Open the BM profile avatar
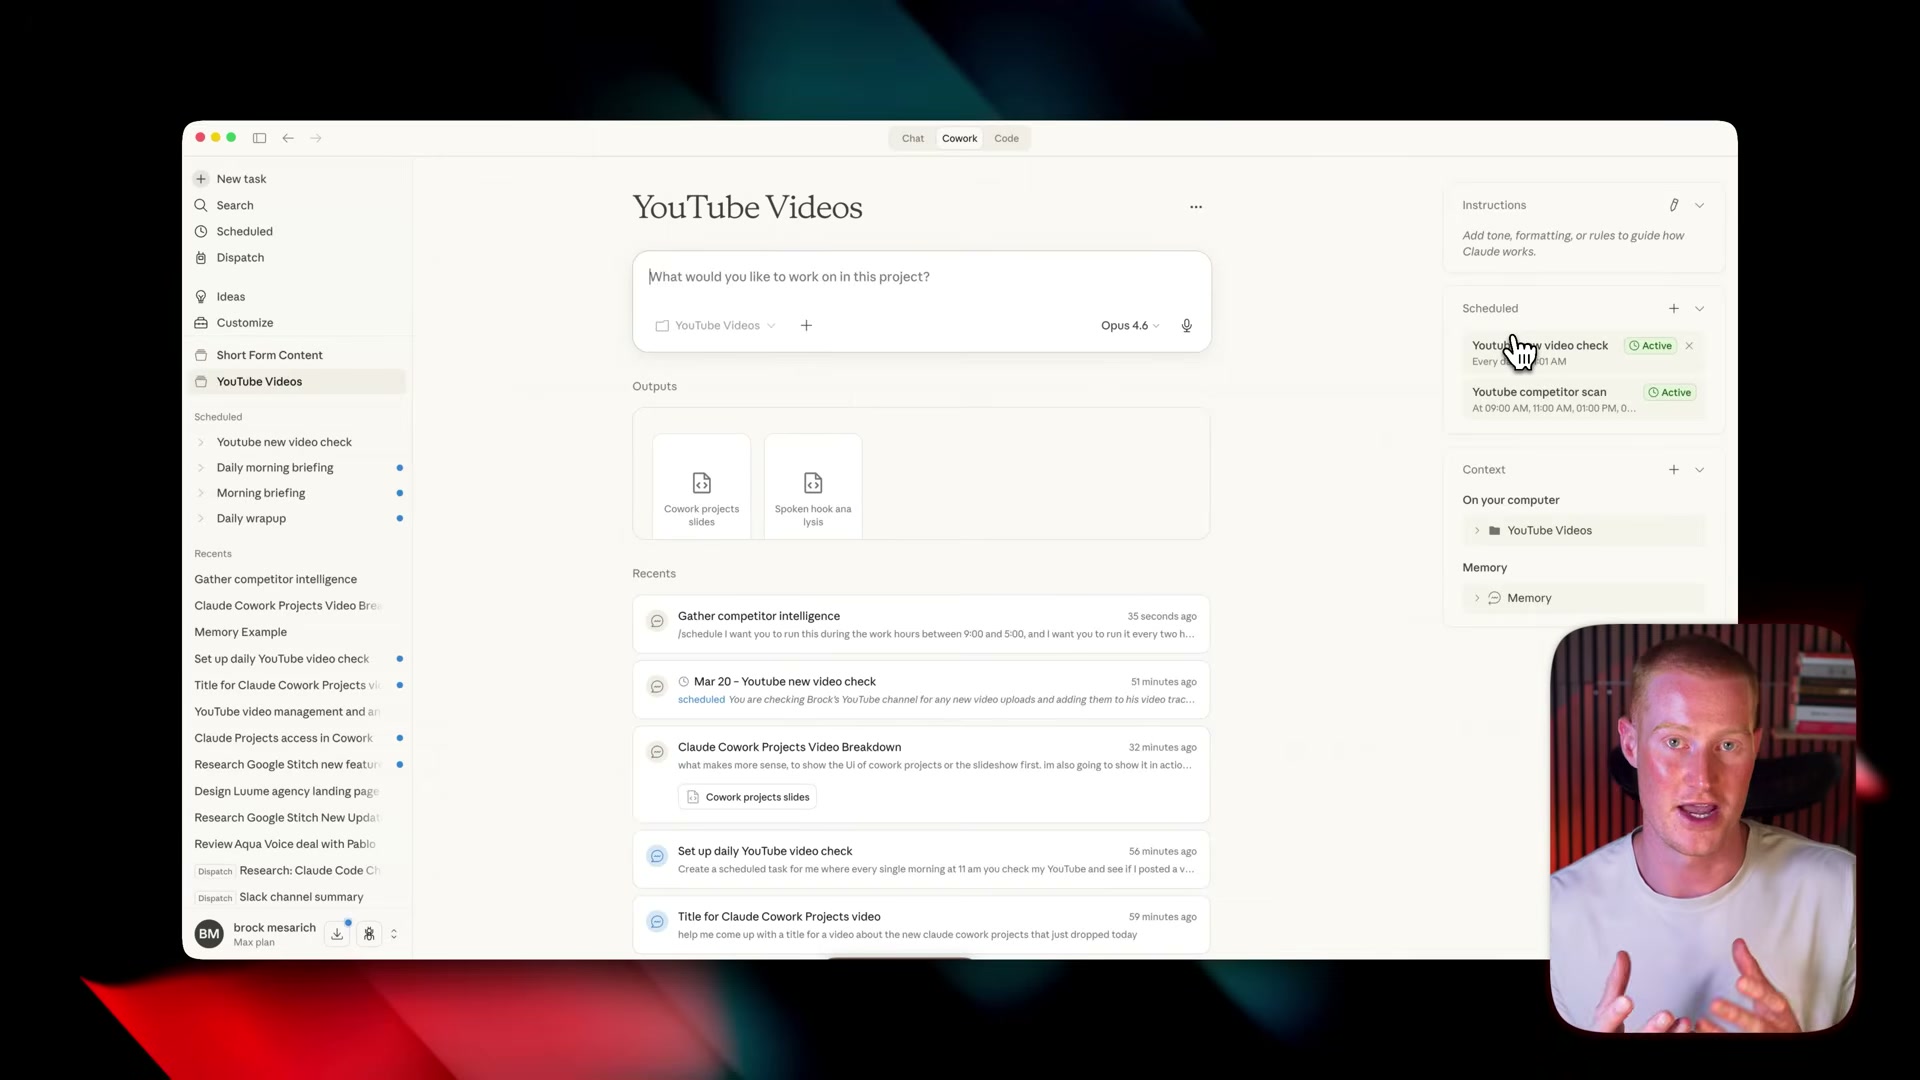 point(209,934)
